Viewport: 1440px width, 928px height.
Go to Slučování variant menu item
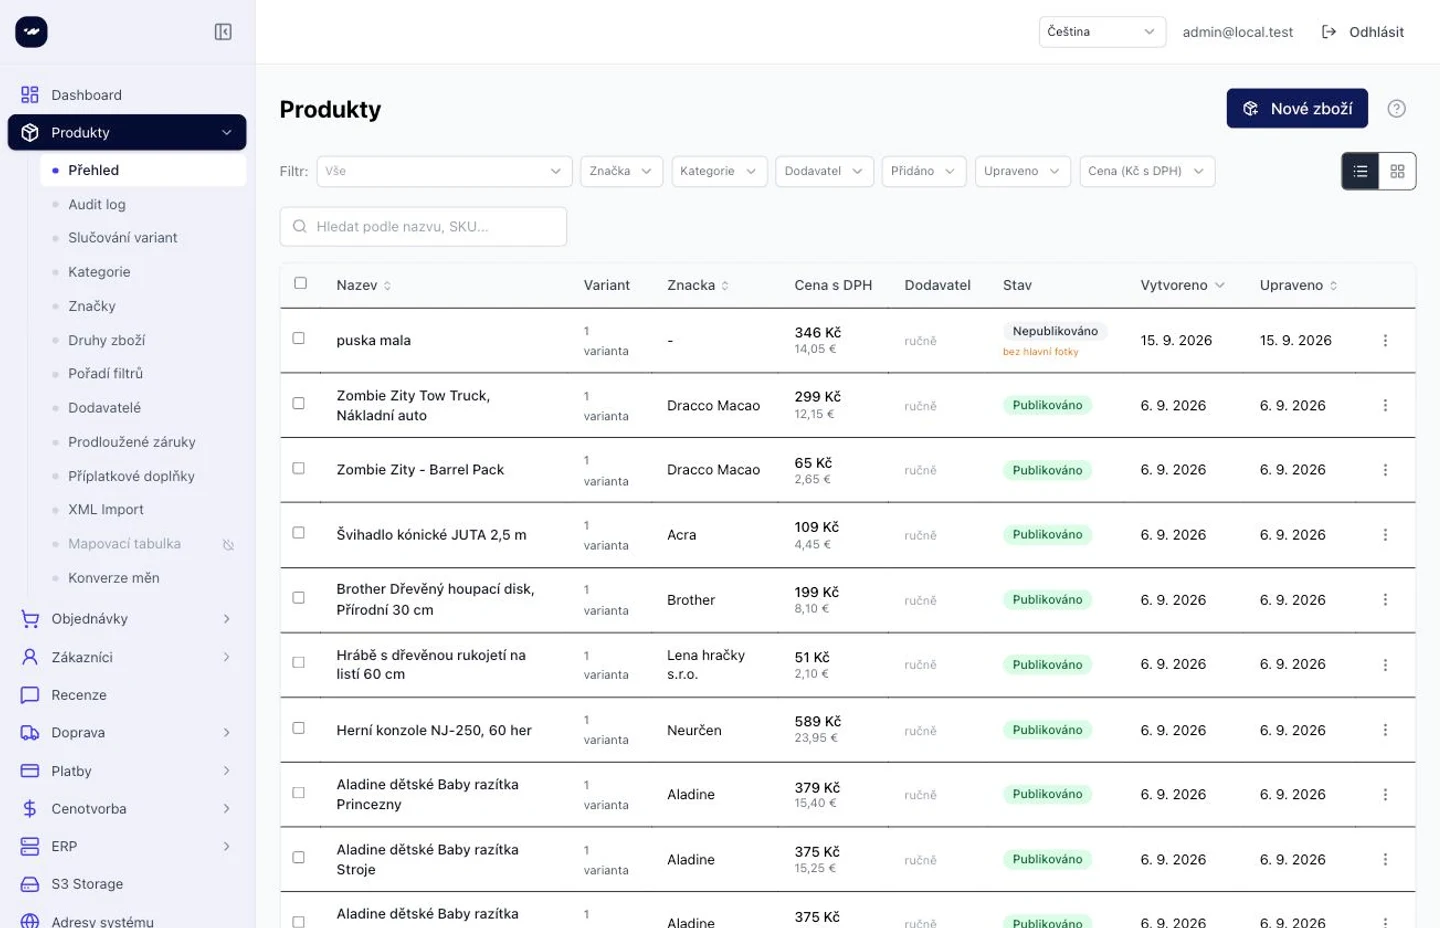(x=122, y=238)
